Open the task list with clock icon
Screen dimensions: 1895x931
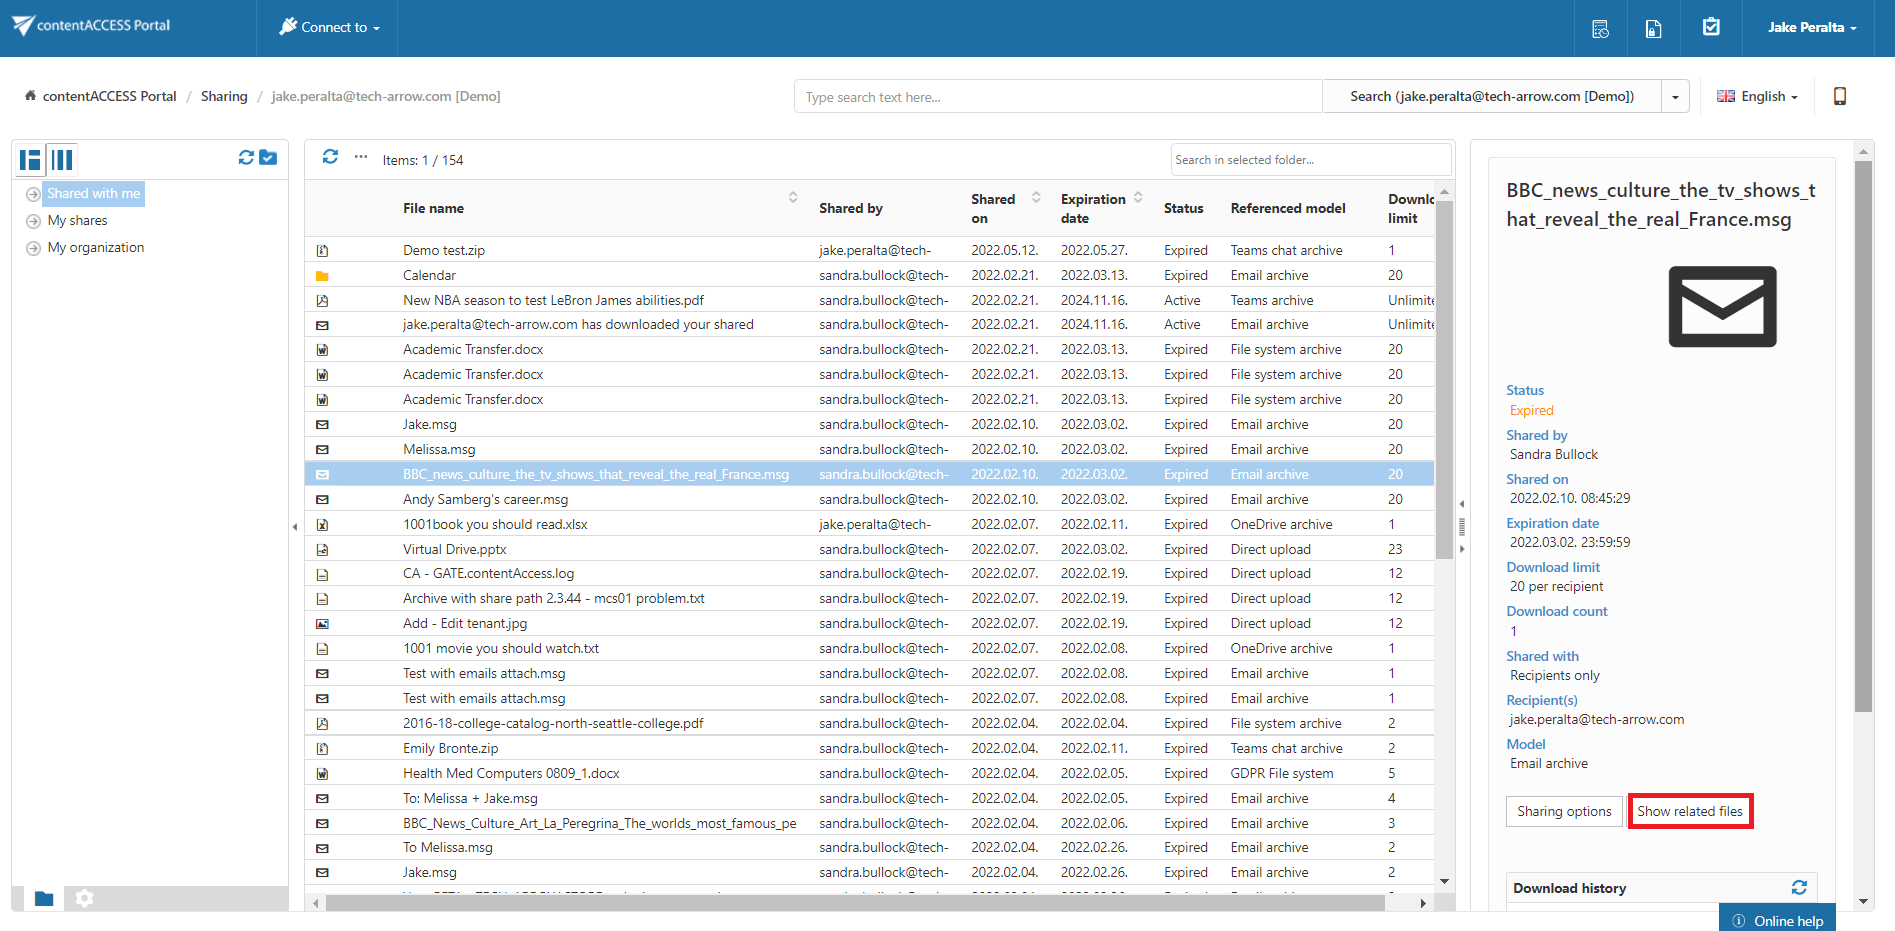pos(1600,28)
